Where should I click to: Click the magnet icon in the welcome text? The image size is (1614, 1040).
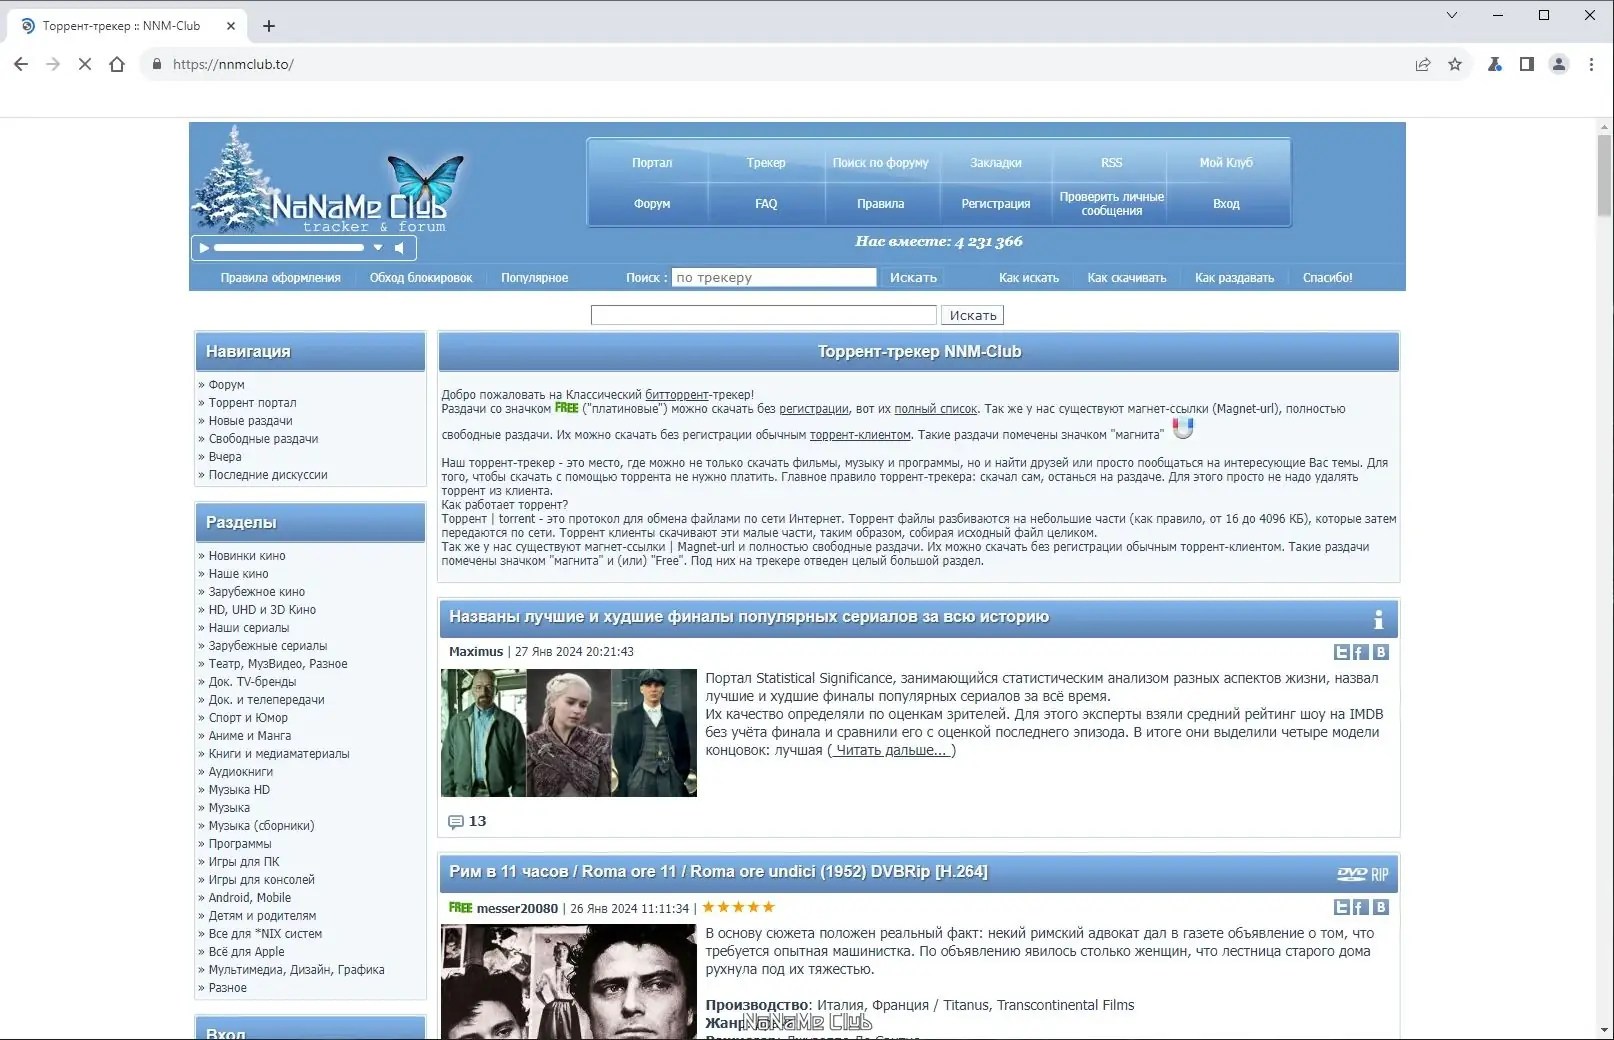(x=1183, y=428)
